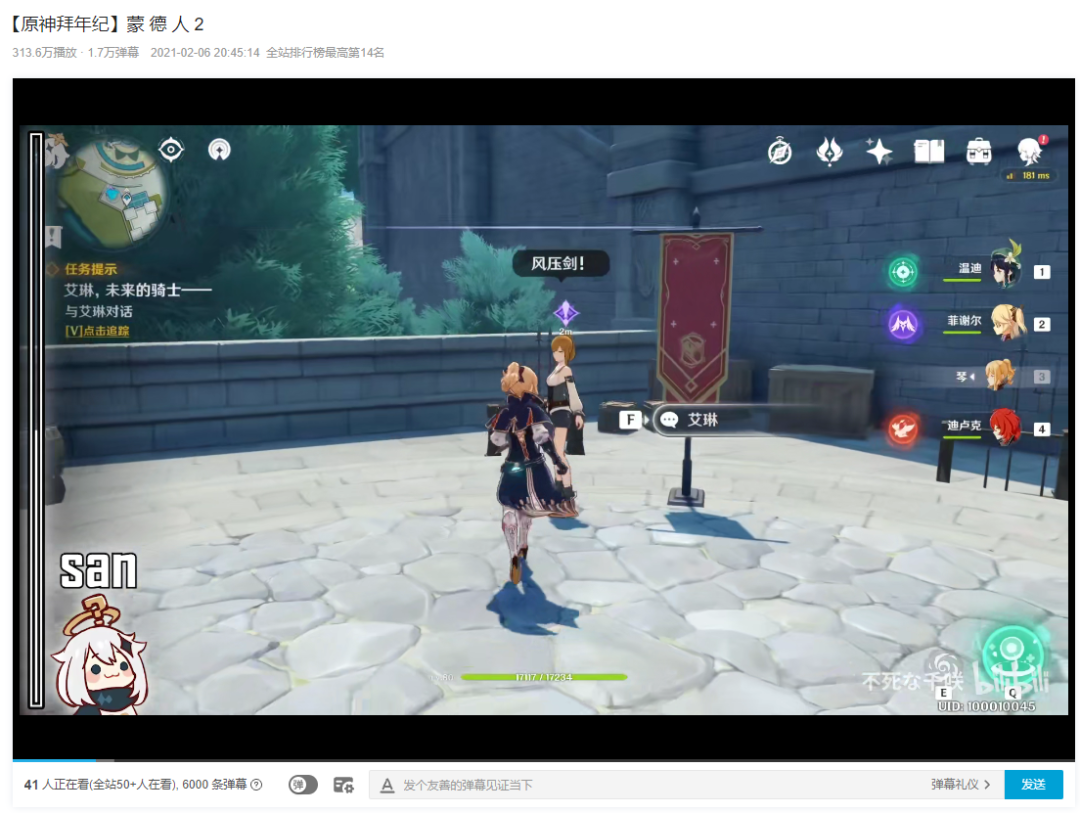Click the danmaku text input field
Viewport: 1080px width, 813px height.
[661, 785]
